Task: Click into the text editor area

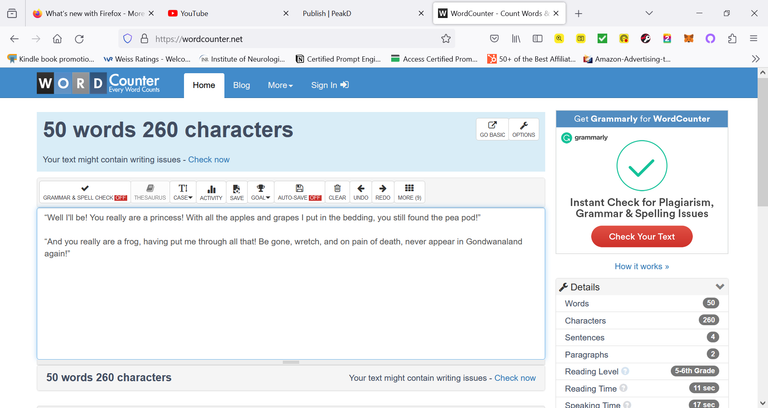Action: pyautogui.click(x=291, y=284)
